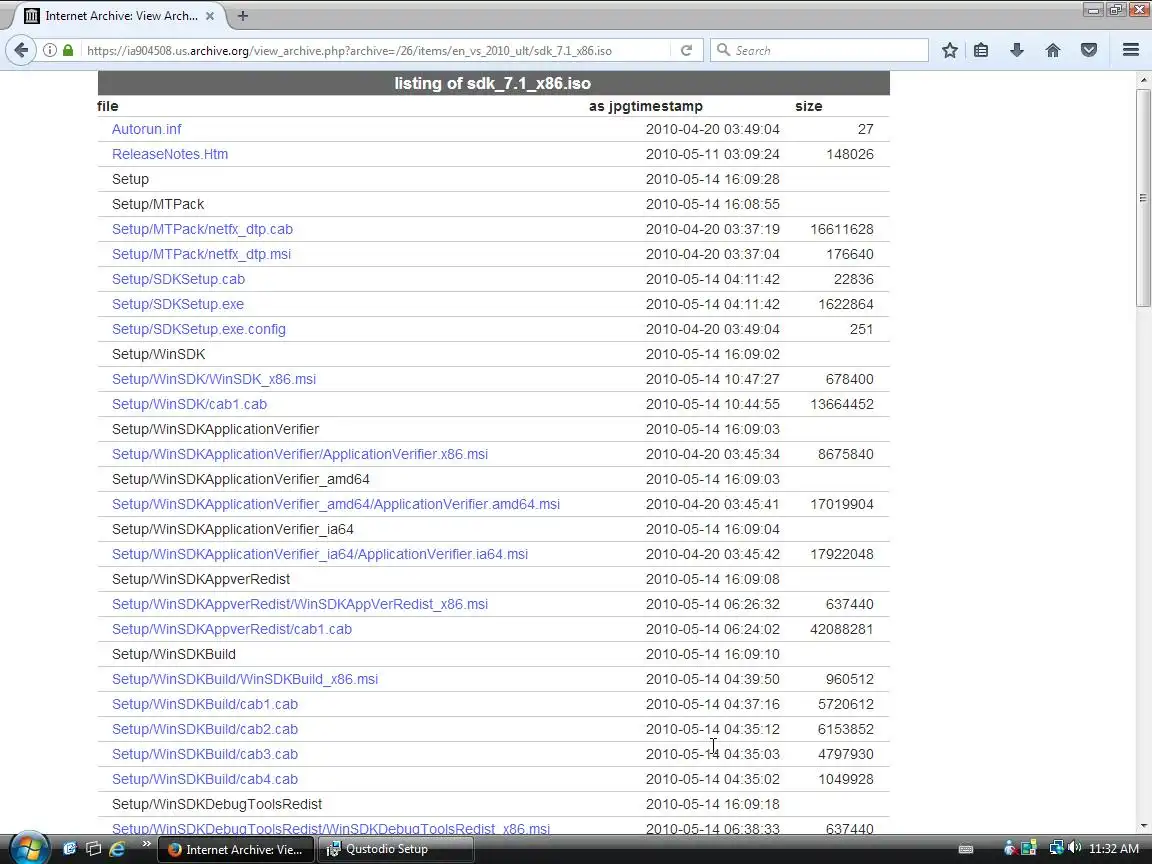Click the 'listing of sdk_7.1_x86.iso' heading
Image resolution: width=1152 pixels, height=864 pixels.
(492, 83)
